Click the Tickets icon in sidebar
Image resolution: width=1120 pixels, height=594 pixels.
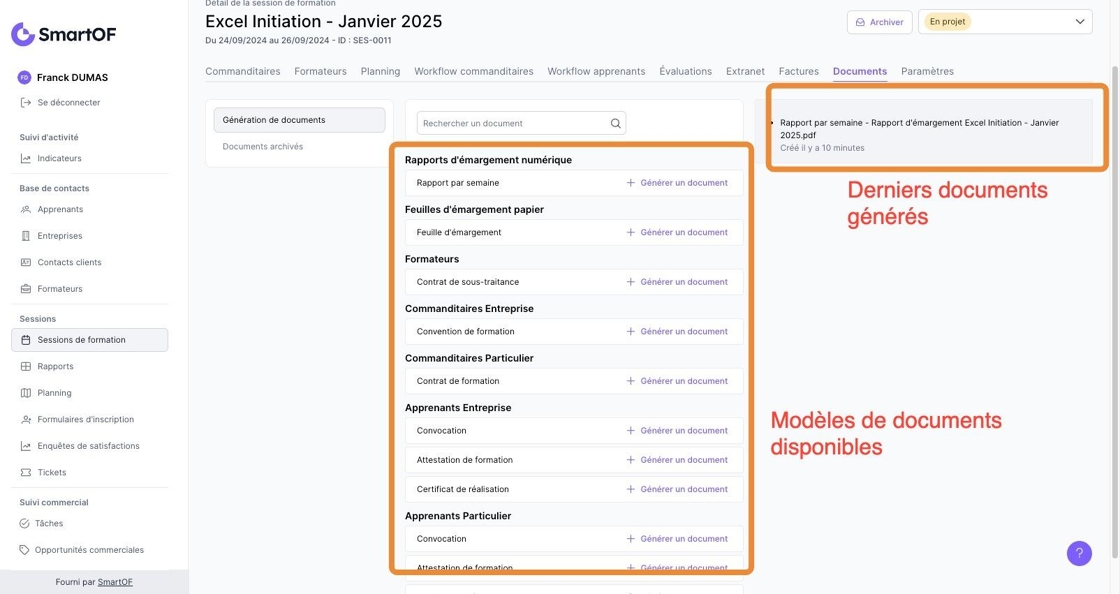pyautogui.click(x=26, y=473)
